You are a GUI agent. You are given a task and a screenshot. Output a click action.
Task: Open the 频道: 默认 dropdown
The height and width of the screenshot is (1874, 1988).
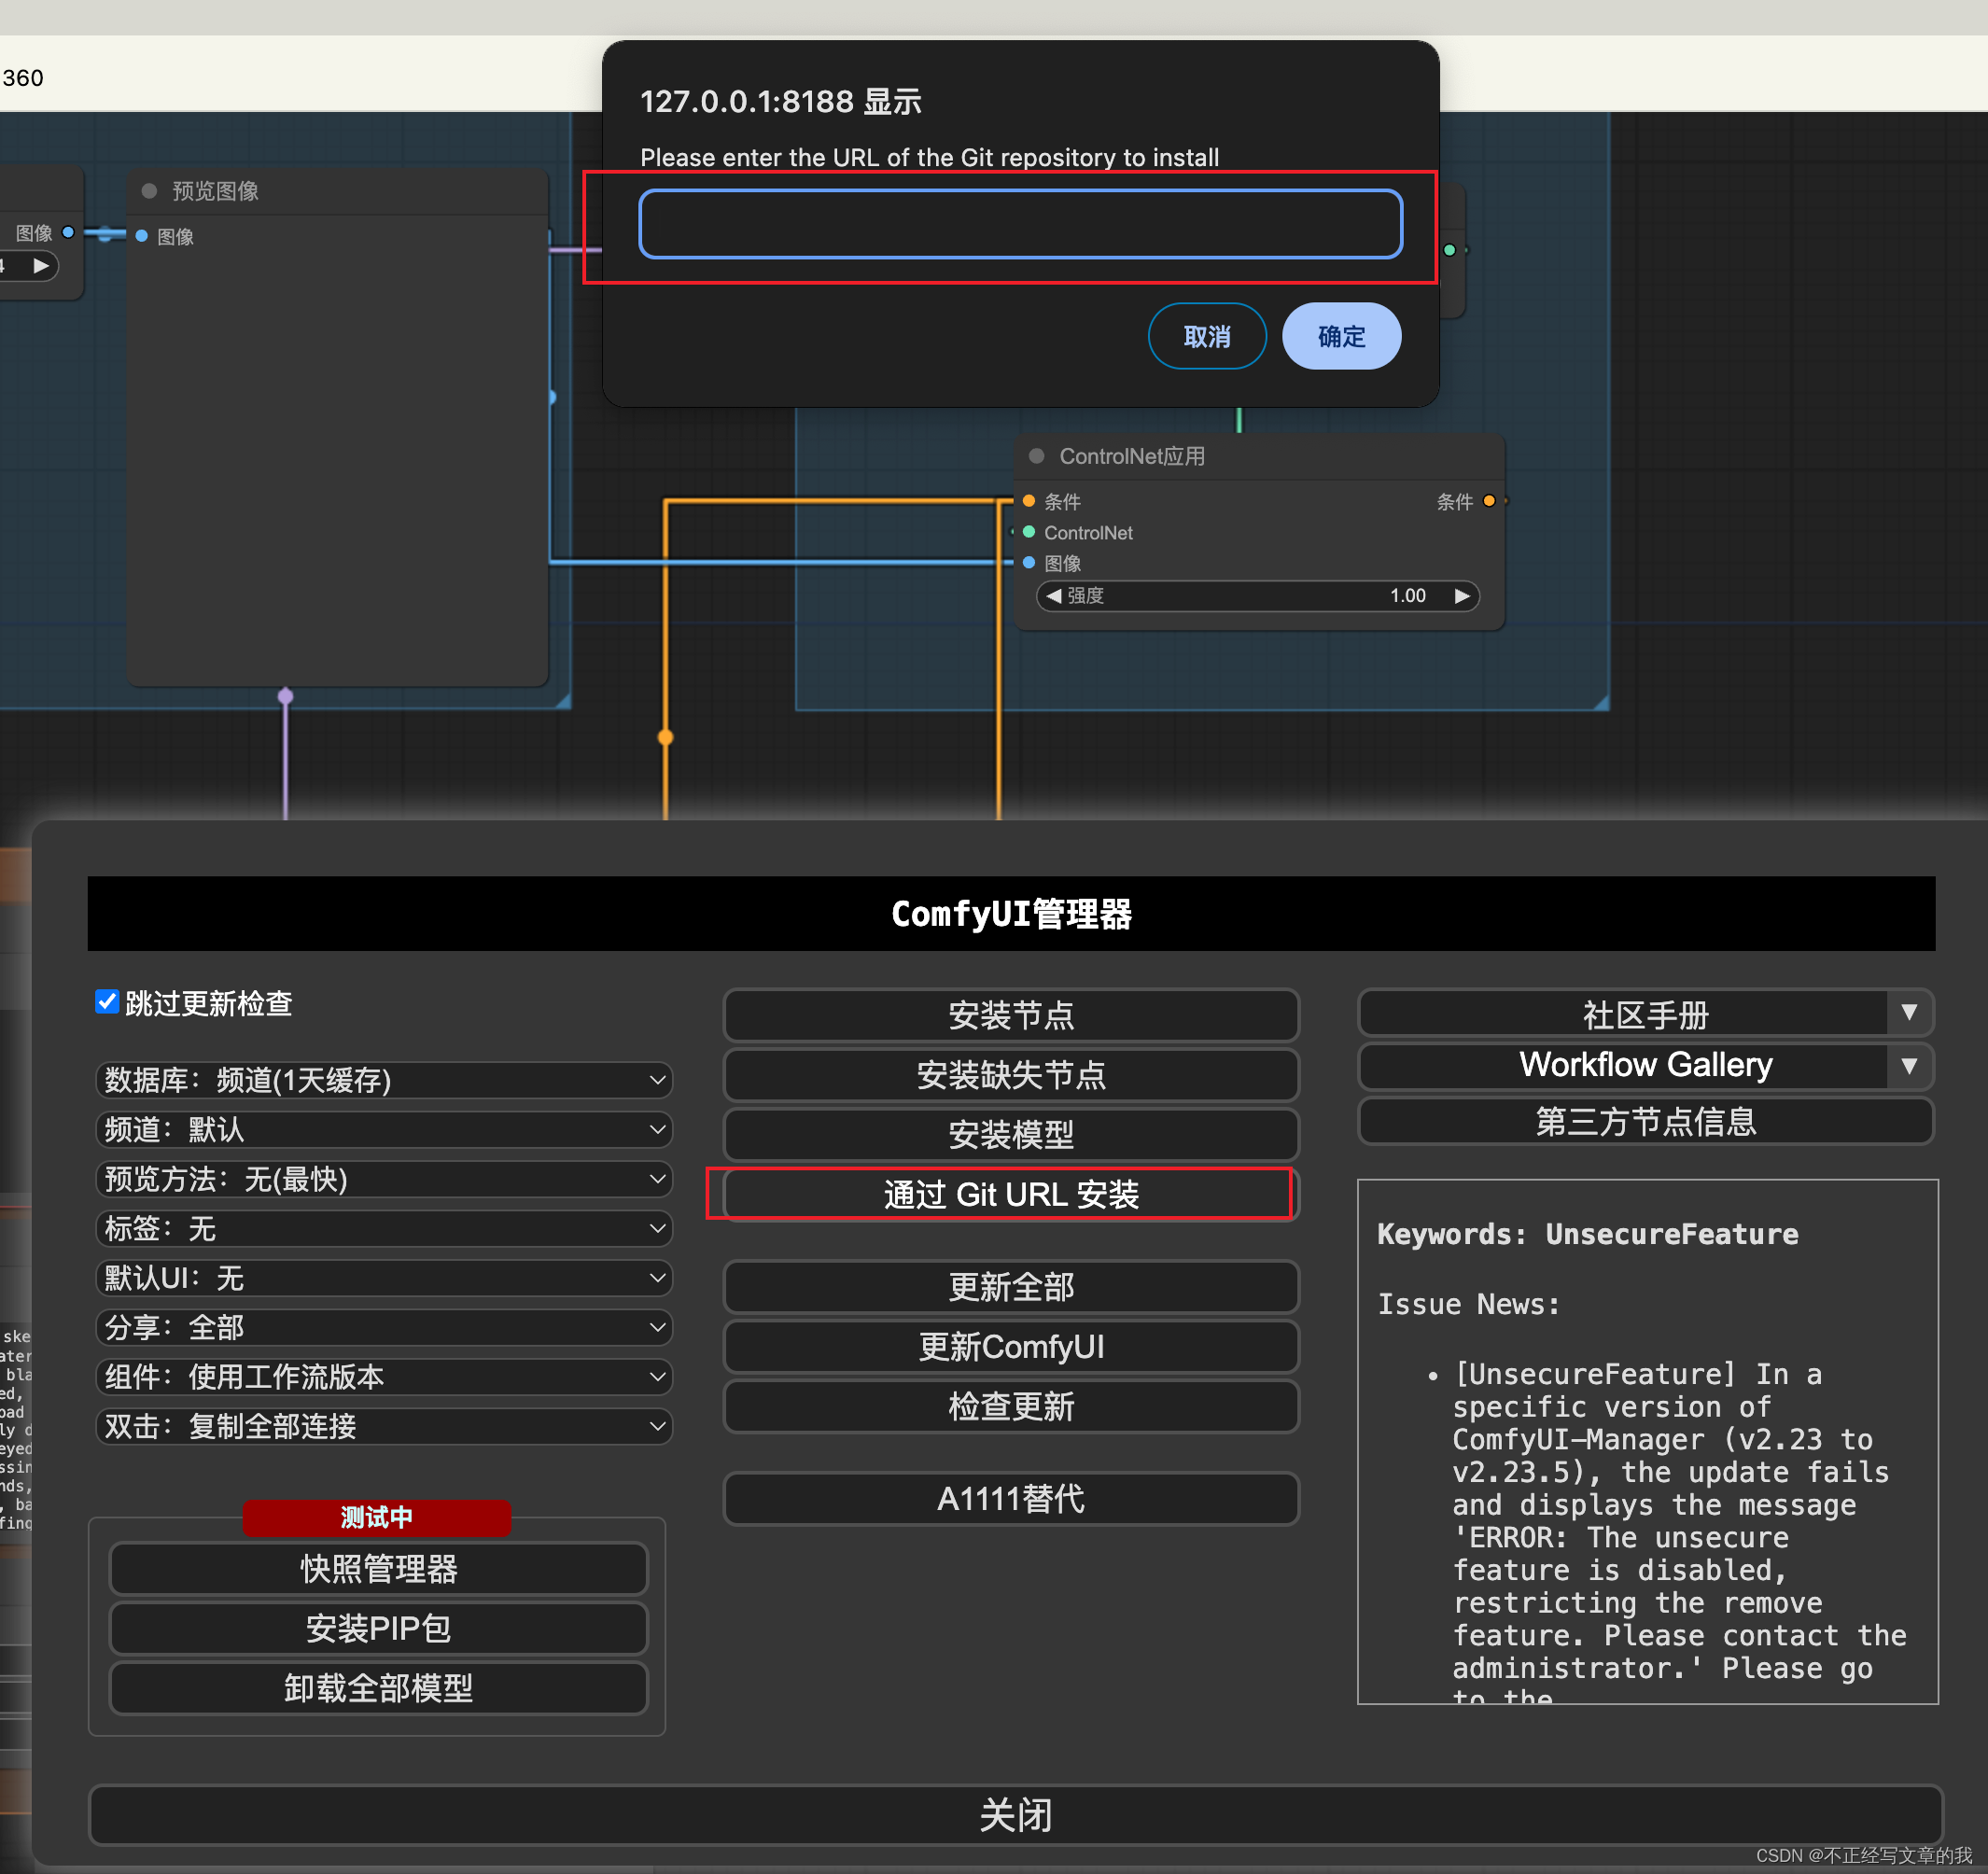[x=384, y=1130]
